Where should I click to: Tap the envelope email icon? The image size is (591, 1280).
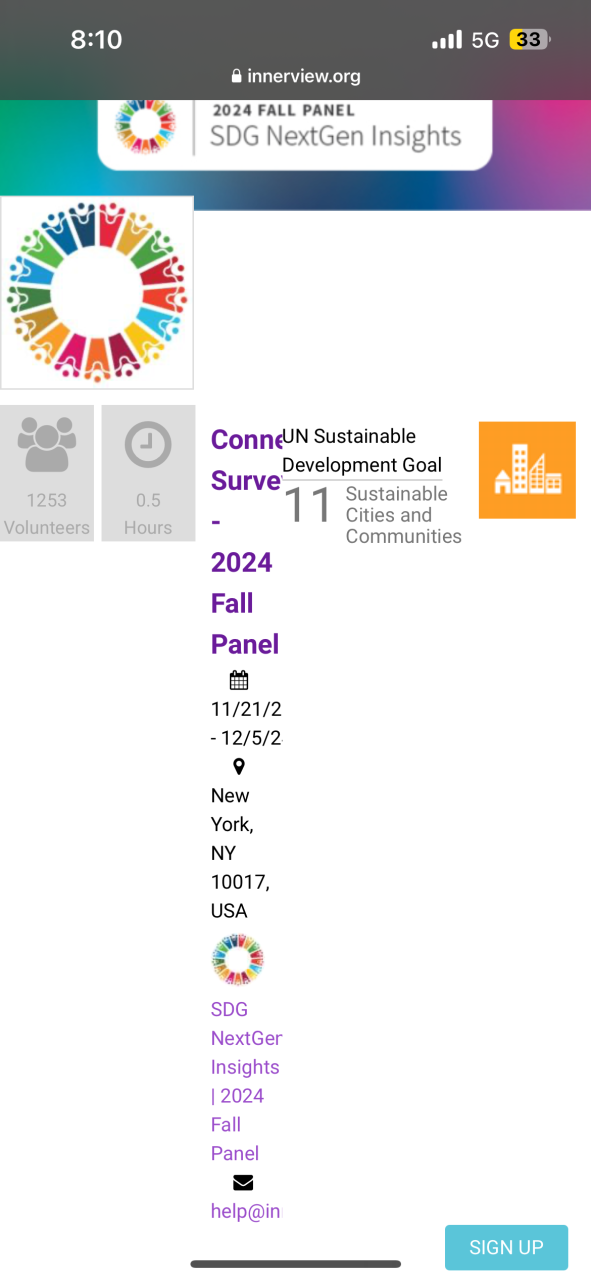(x=243, y=1183)
